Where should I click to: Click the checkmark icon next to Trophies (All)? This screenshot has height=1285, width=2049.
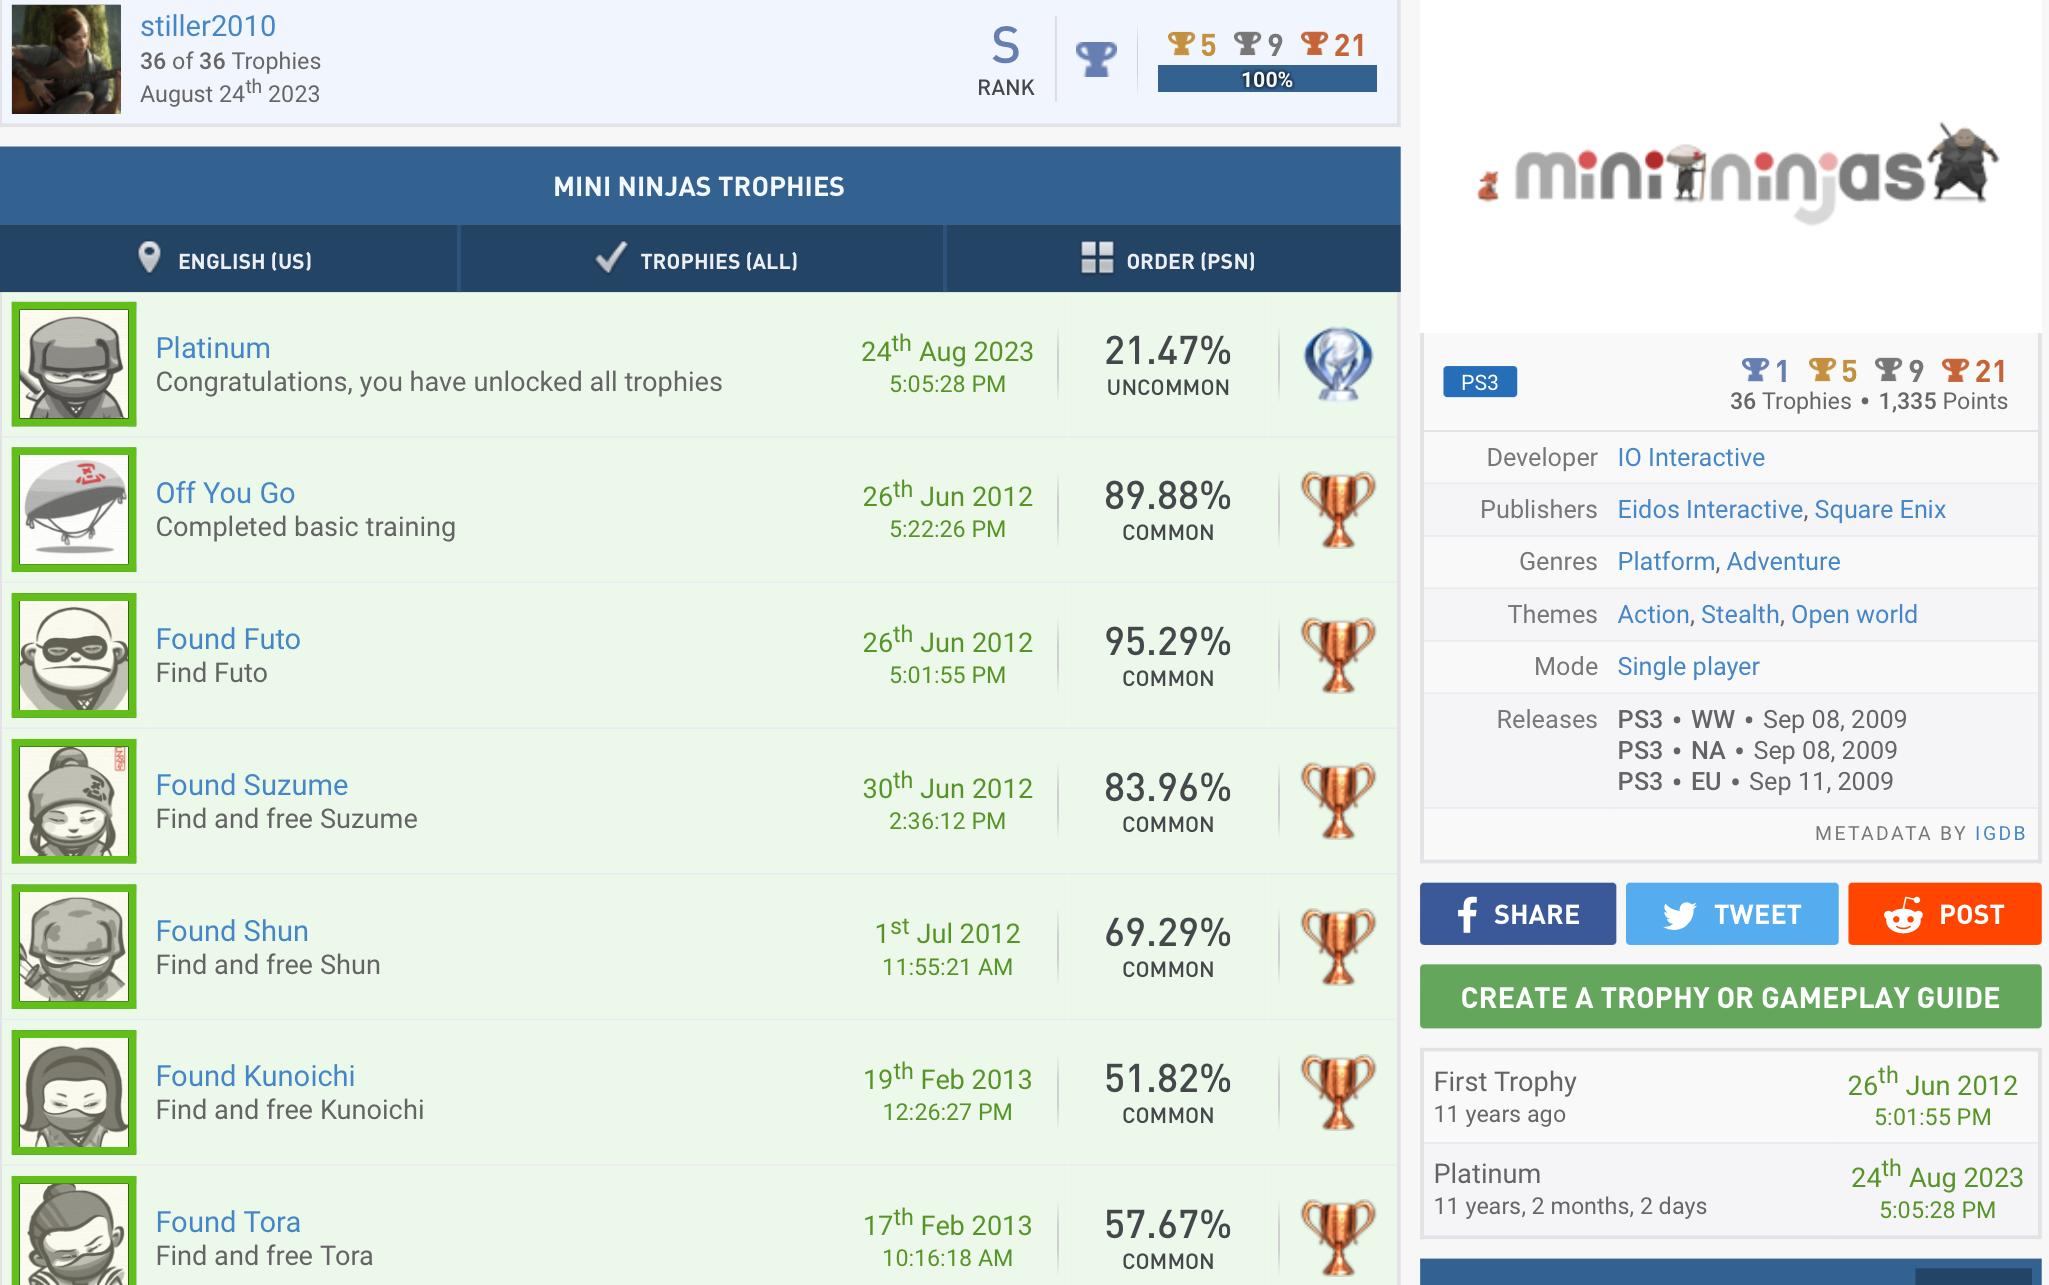(610, 258)
